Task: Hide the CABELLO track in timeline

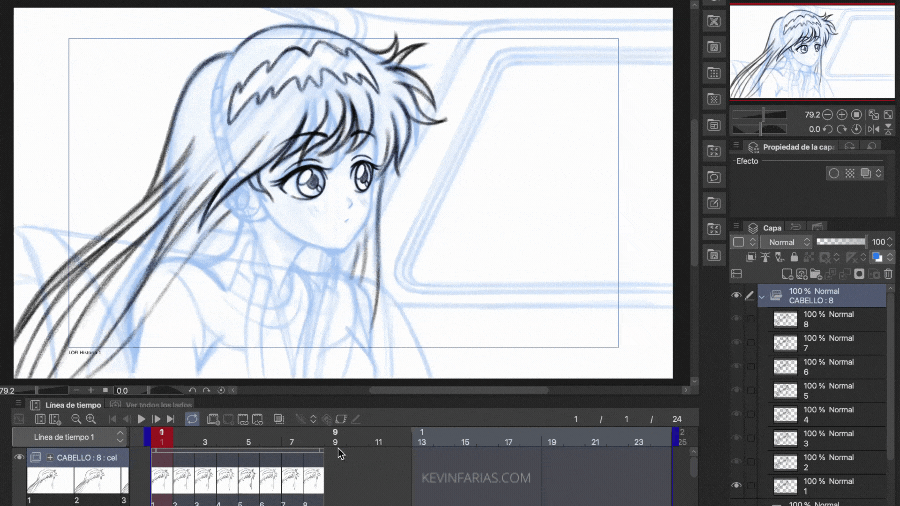Action: [x=19, y=457]
